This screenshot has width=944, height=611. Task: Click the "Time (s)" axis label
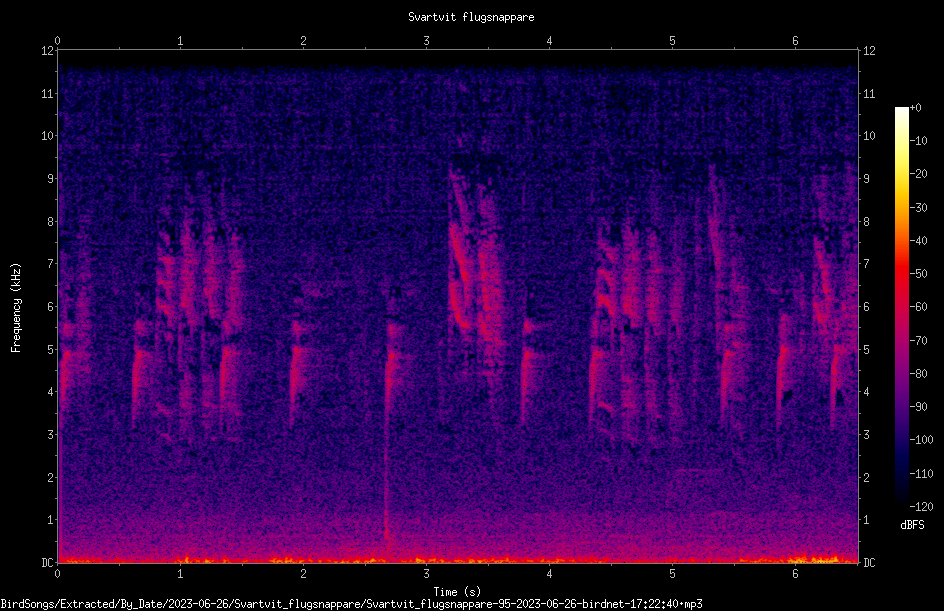coord(457,592)
